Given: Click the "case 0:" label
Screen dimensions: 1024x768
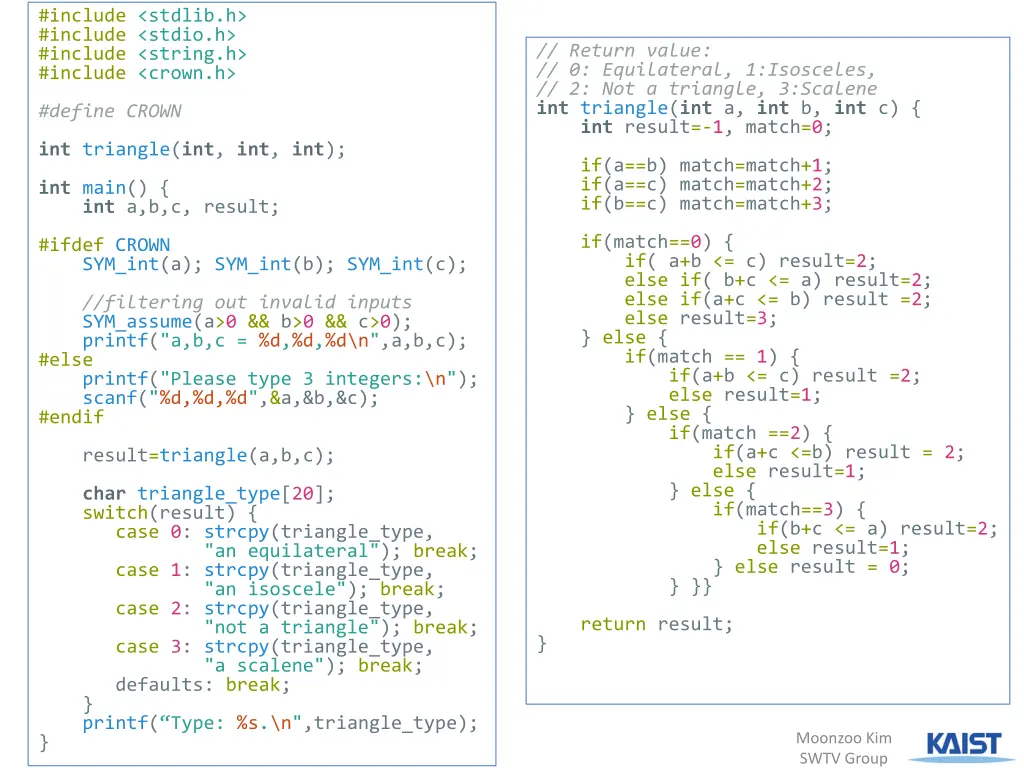Looking at the screenshot, I should [x=153, y=532].
